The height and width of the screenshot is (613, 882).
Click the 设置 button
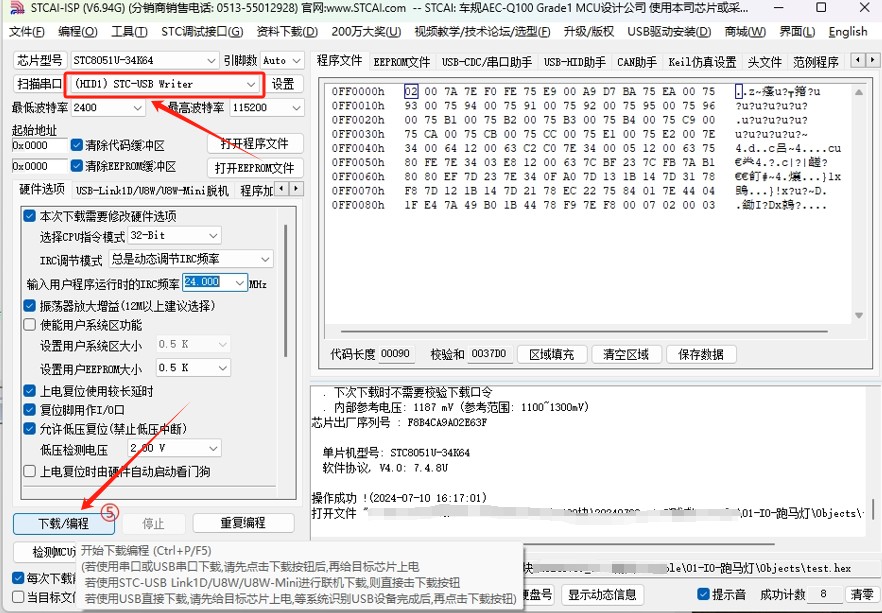[283, 84]
